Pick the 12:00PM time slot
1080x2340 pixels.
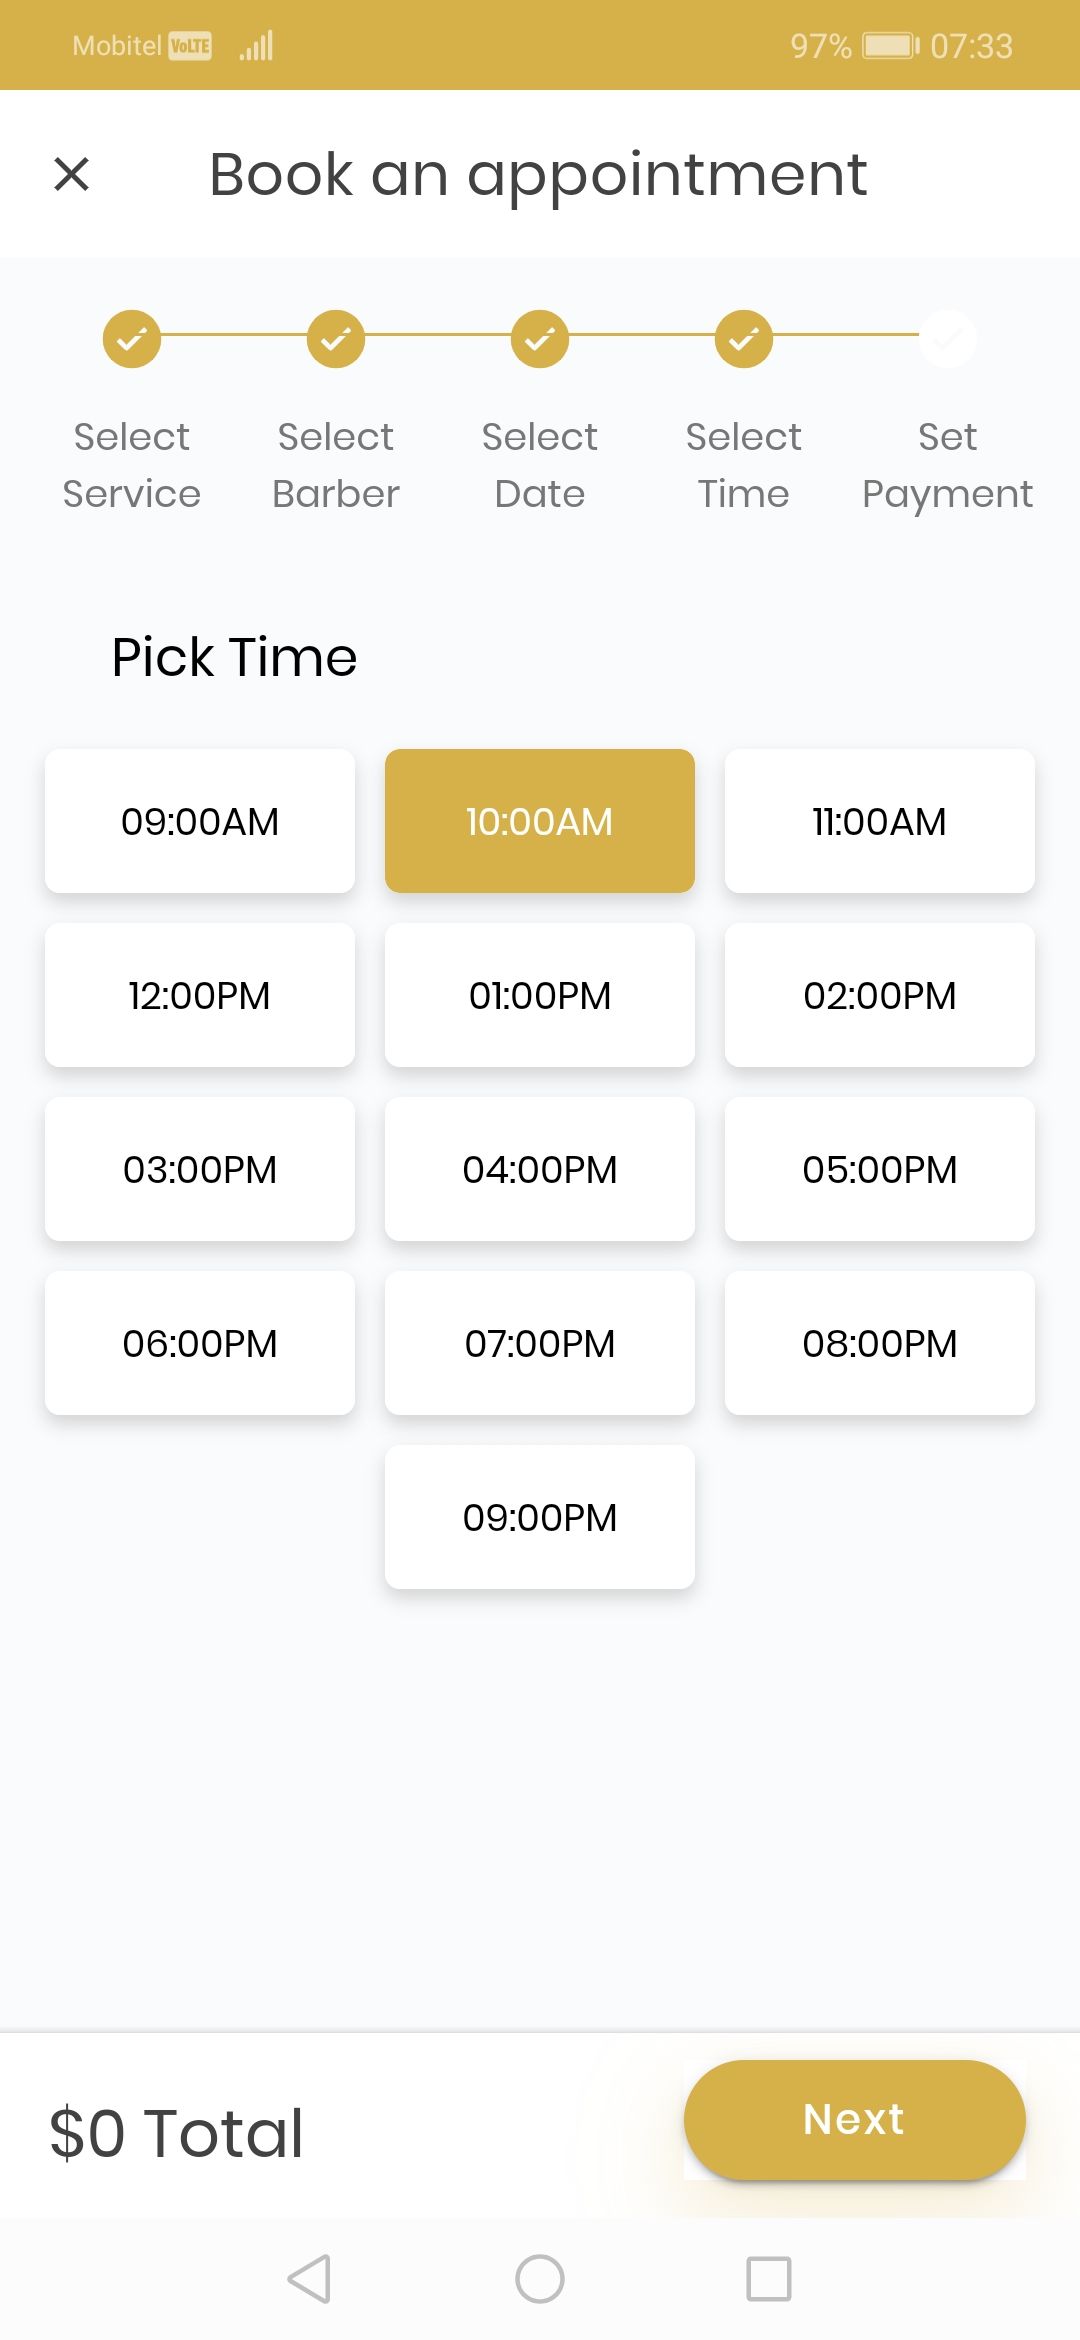pyautogui.click(x=200, y=995)
